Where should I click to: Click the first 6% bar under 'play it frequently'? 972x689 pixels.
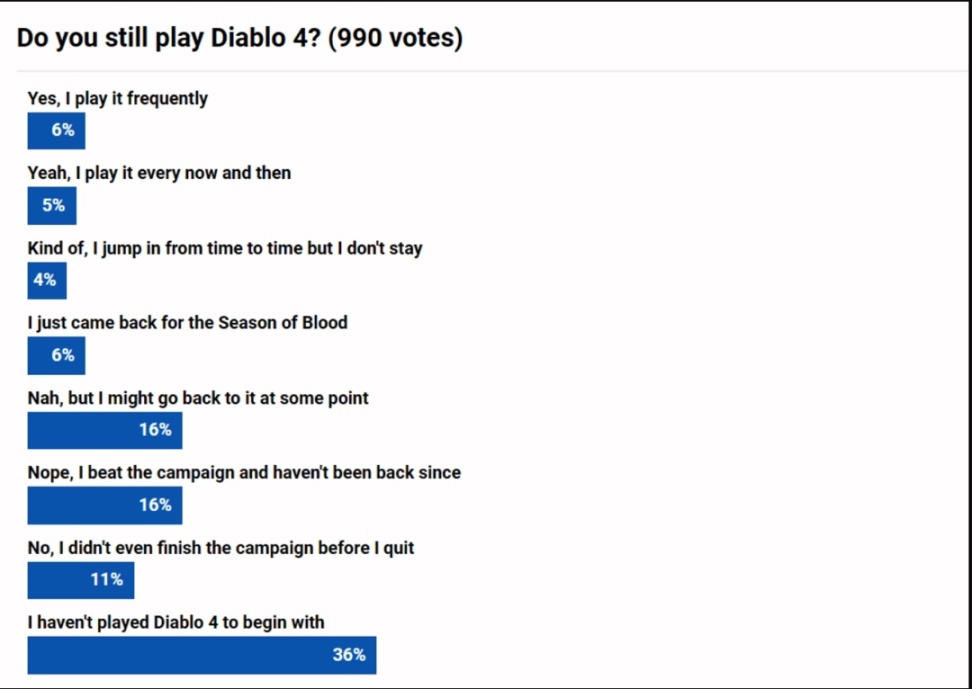[56, 130]
